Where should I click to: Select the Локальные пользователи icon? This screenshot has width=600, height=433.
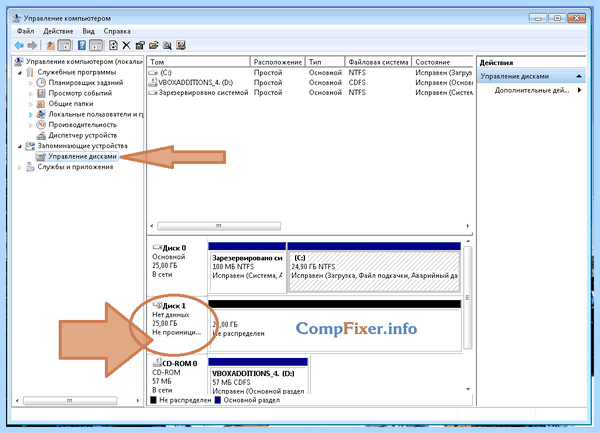click(41, 114)
